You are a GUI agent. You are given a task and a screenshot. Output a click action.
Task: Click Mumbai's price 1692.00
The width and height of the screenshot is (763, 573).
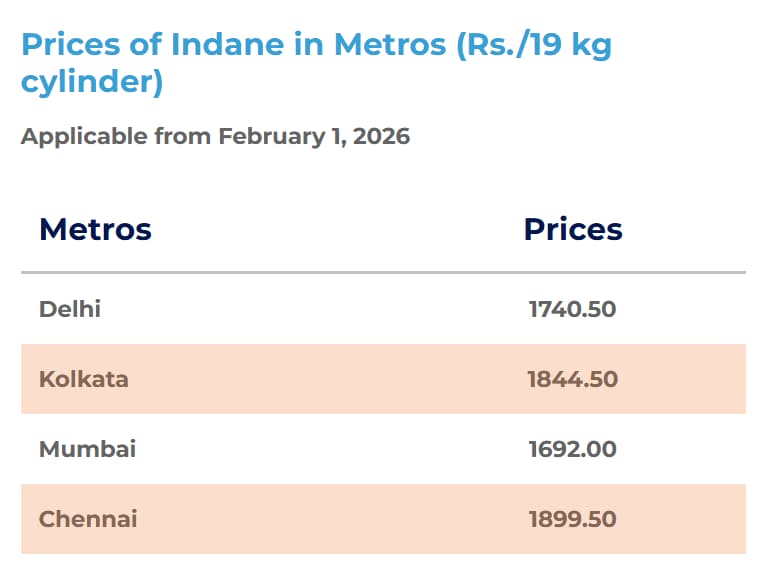click(572, 449)
